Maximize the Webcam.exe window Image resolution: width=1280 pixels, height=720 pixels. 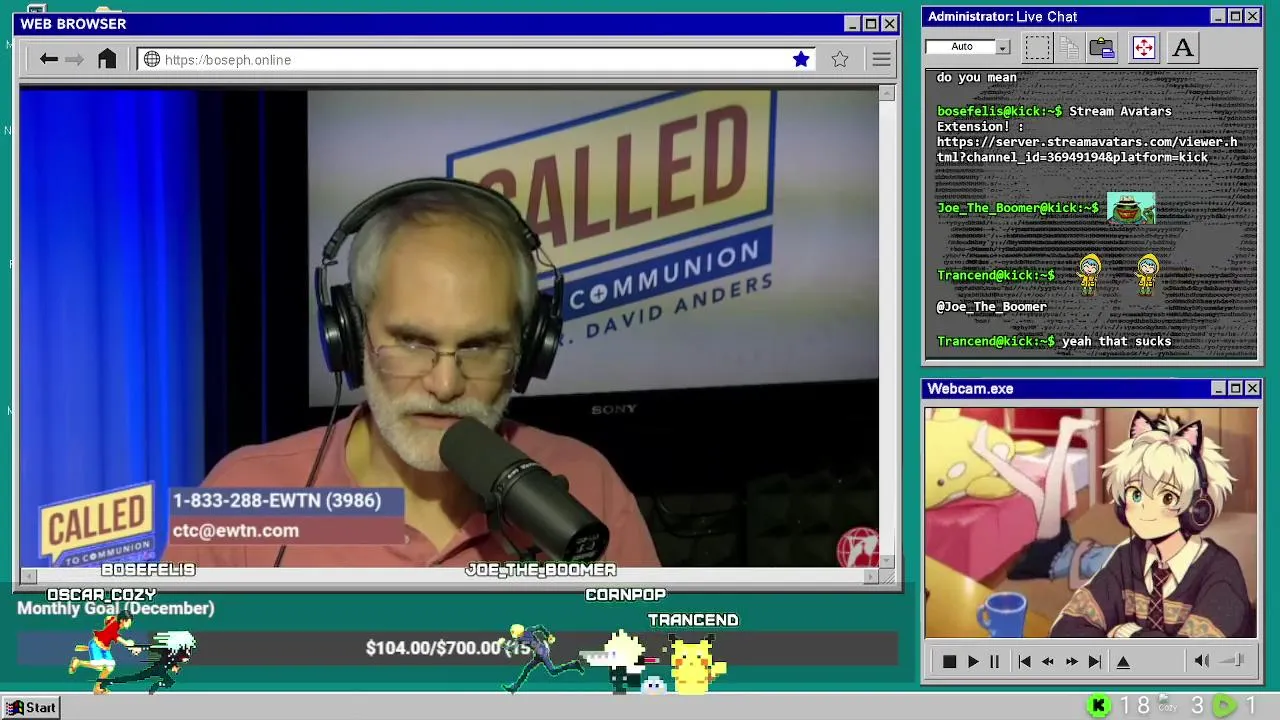(1235, 388)
